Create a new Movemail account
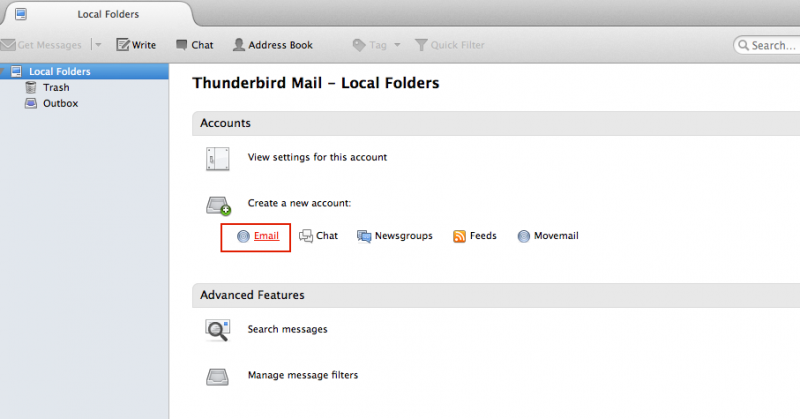Image resolution: width=800 pixels, height=419 pixels. (x=556, y=236)
